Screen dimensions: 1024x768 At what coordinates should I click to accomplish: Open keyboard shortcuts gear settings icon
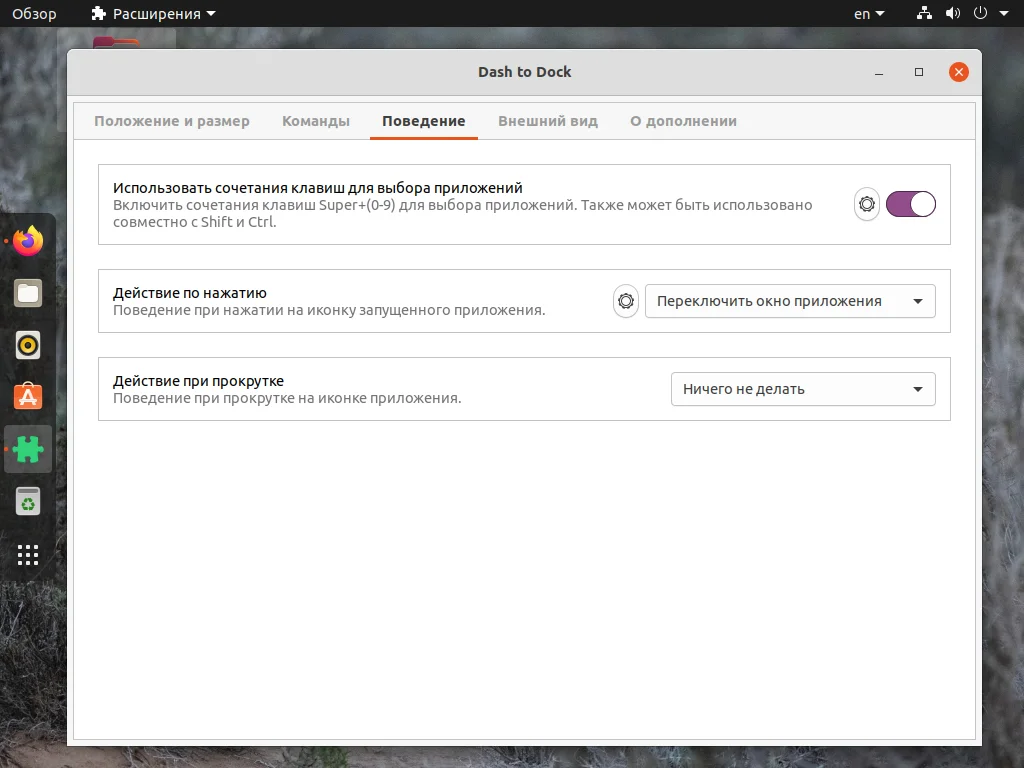[866, 204]
